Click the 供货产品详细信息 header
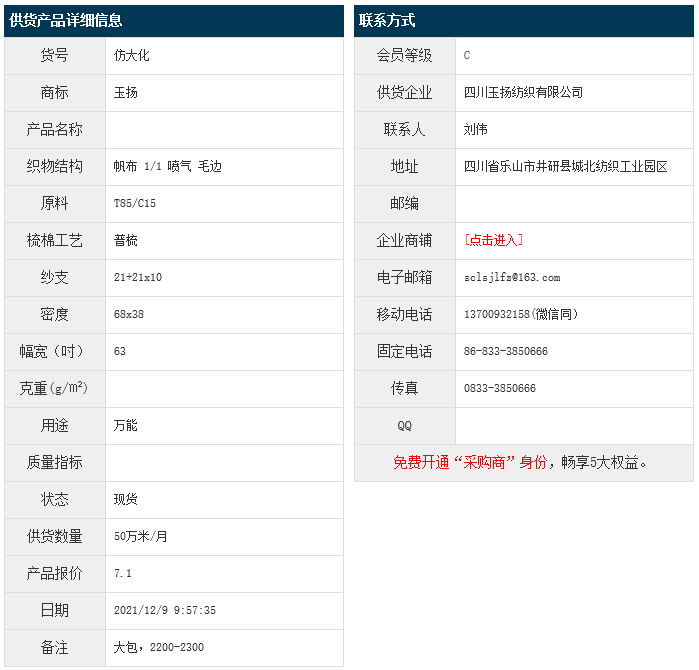The image size is (699, 670). click(66, 20)
